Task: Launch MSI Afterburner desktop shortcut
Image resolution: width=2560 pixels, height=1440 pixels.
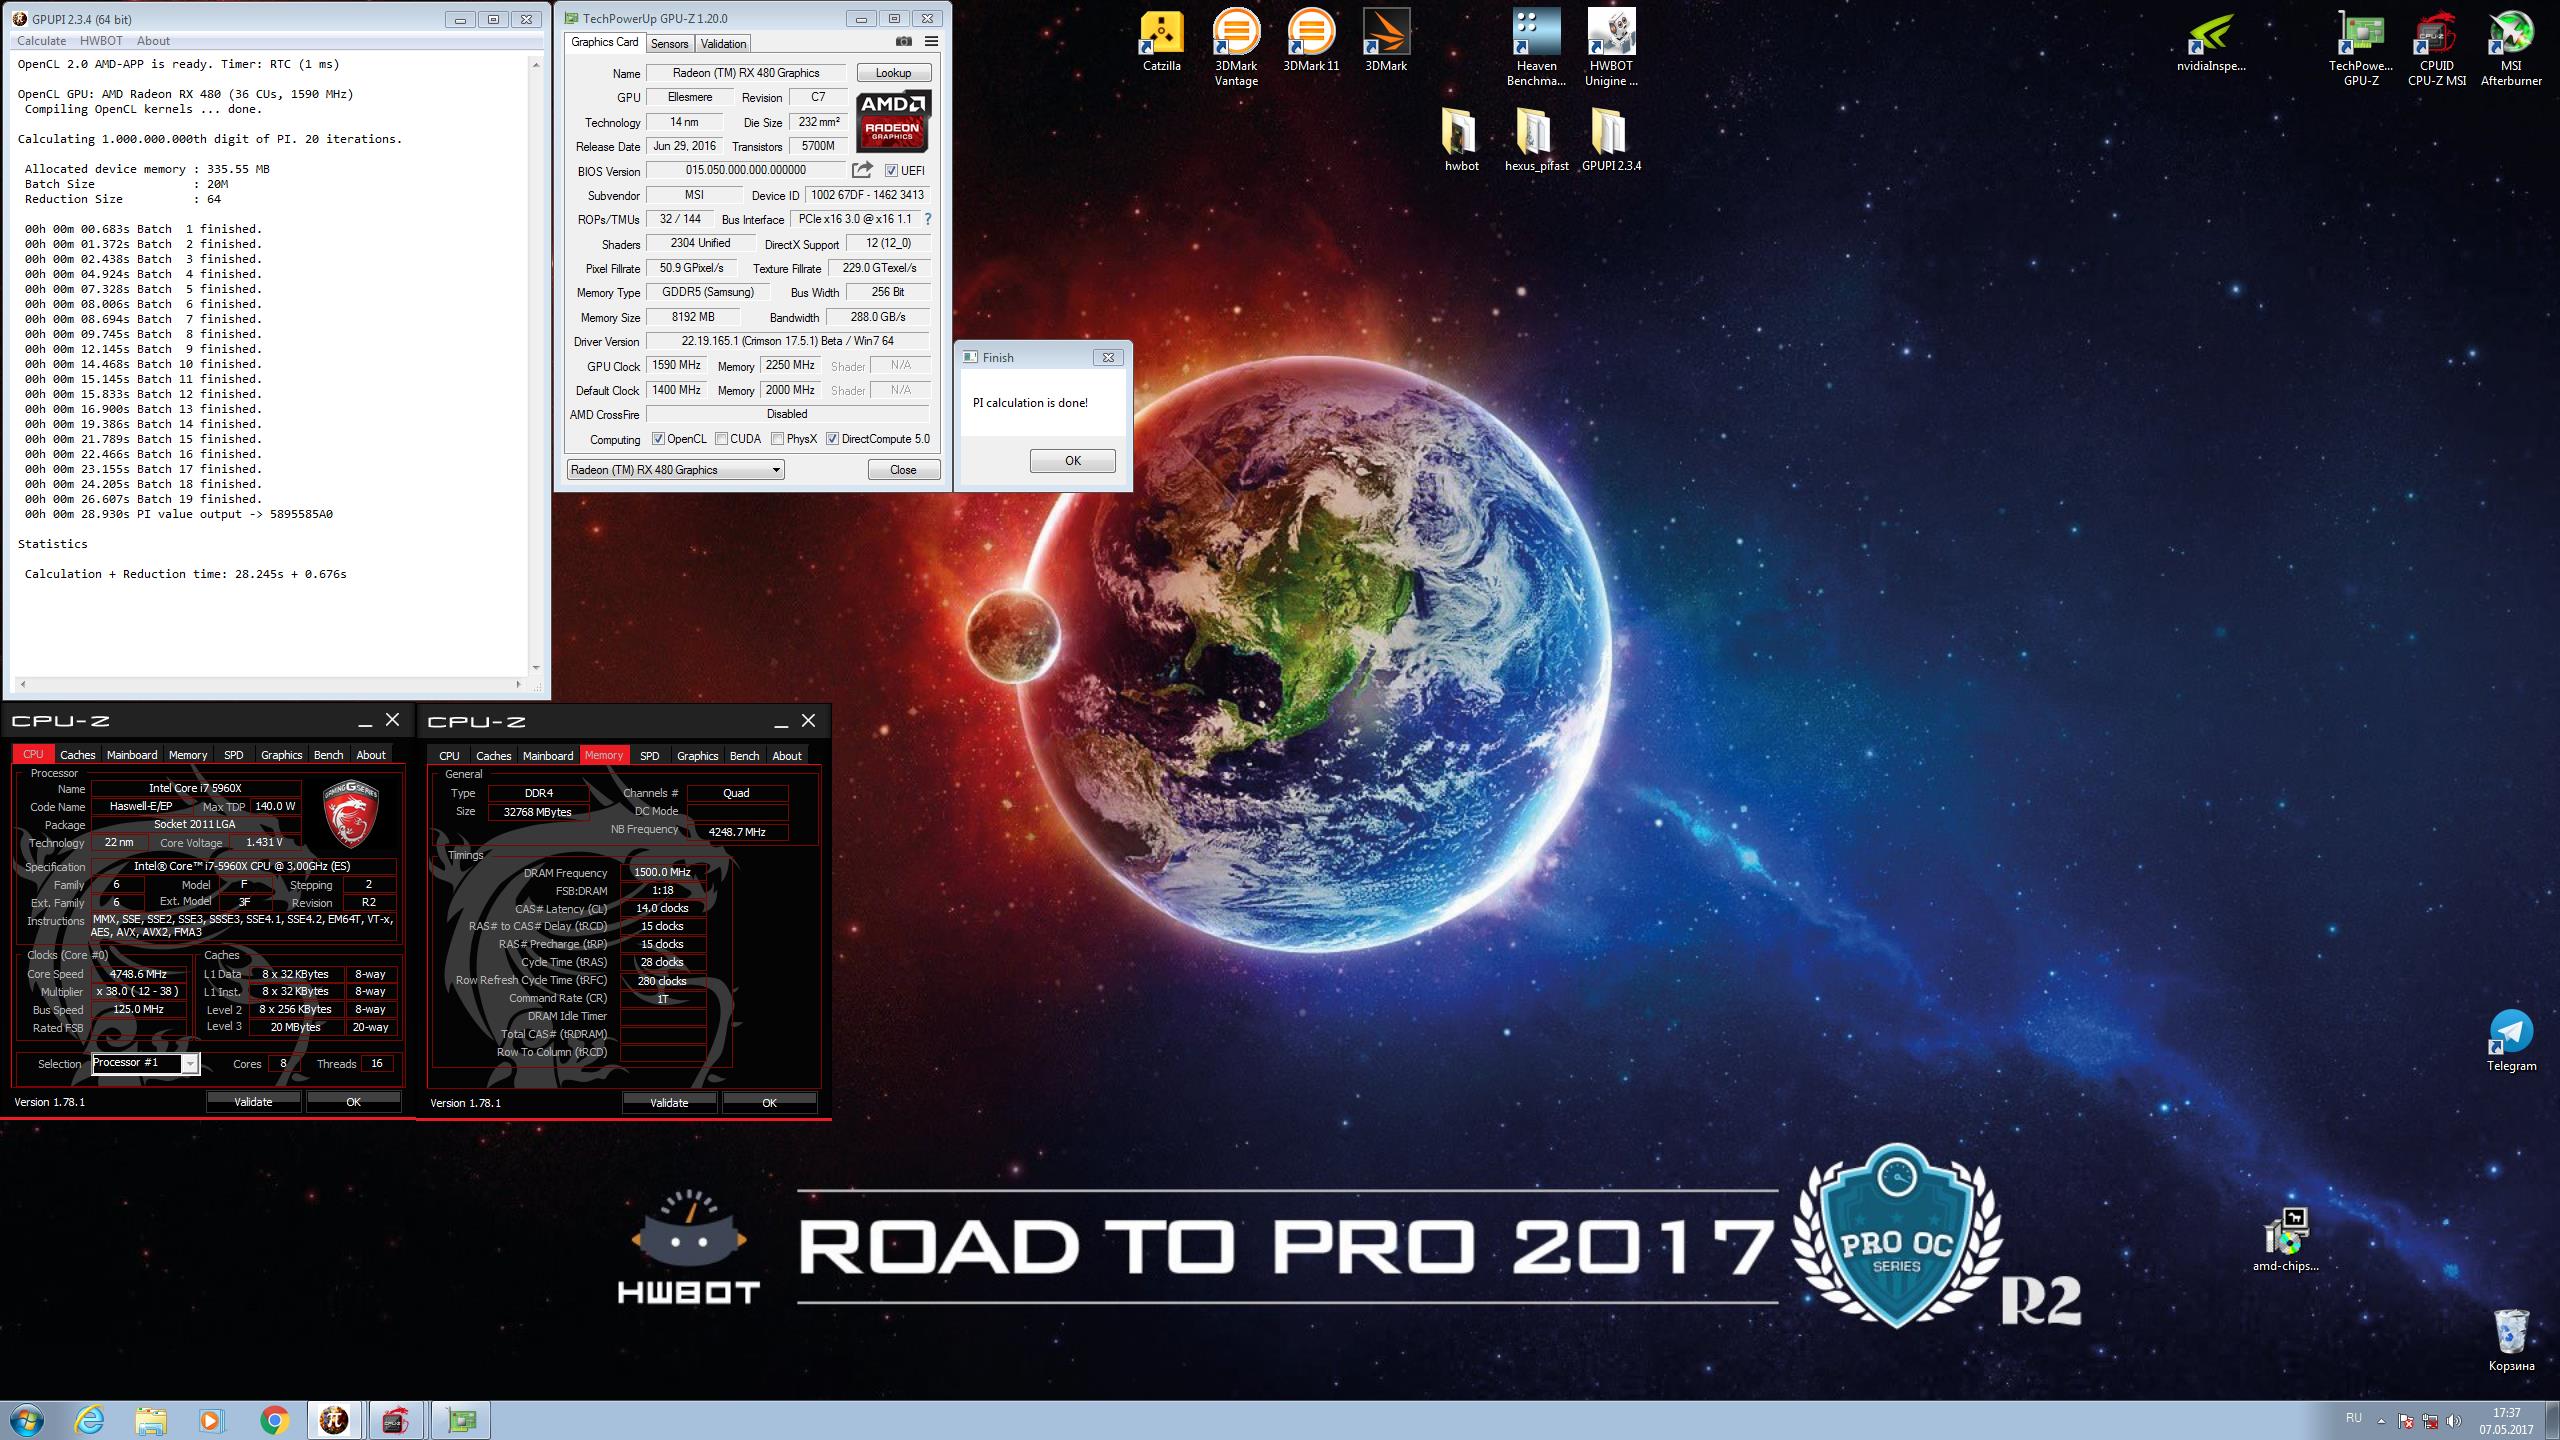Action: tap(2511, 48)
